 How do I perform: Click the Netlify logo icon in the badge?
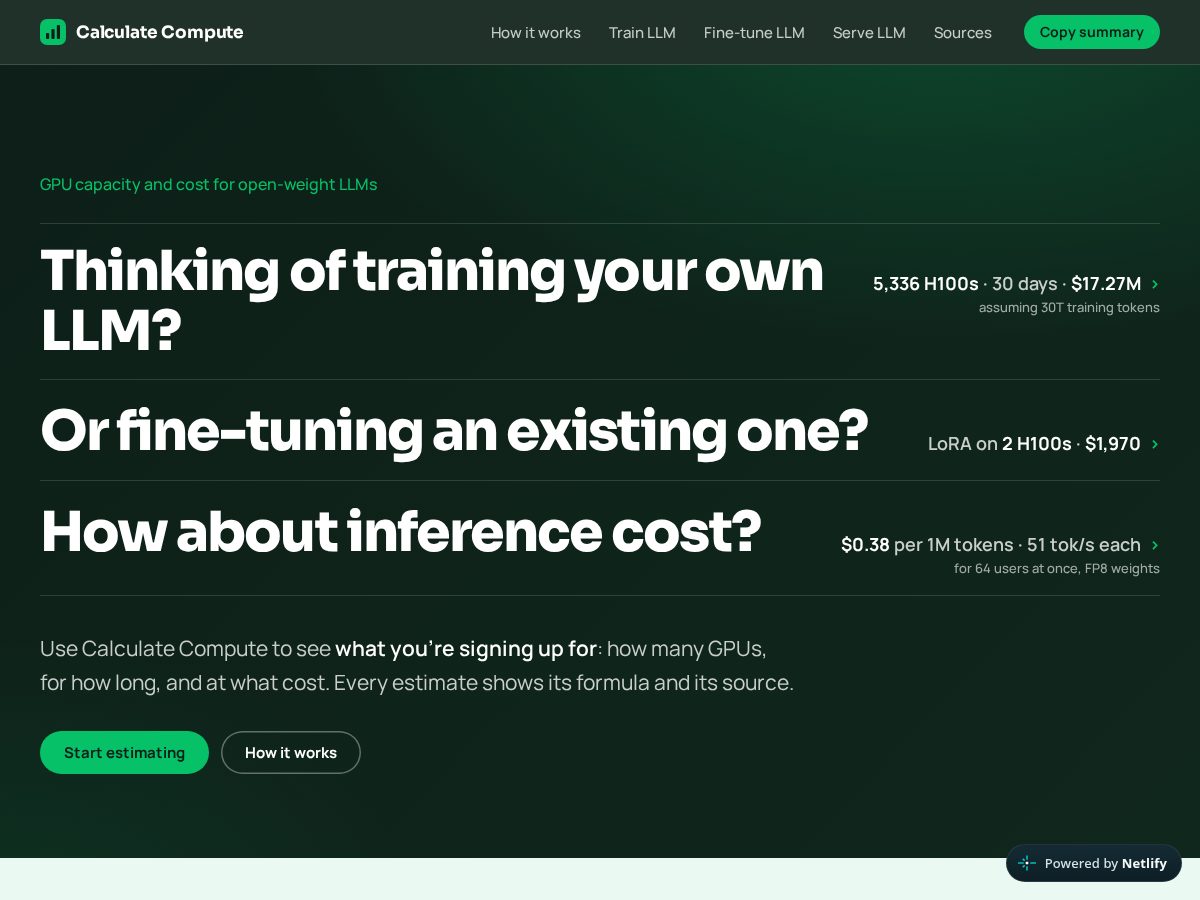point(1027,863)
